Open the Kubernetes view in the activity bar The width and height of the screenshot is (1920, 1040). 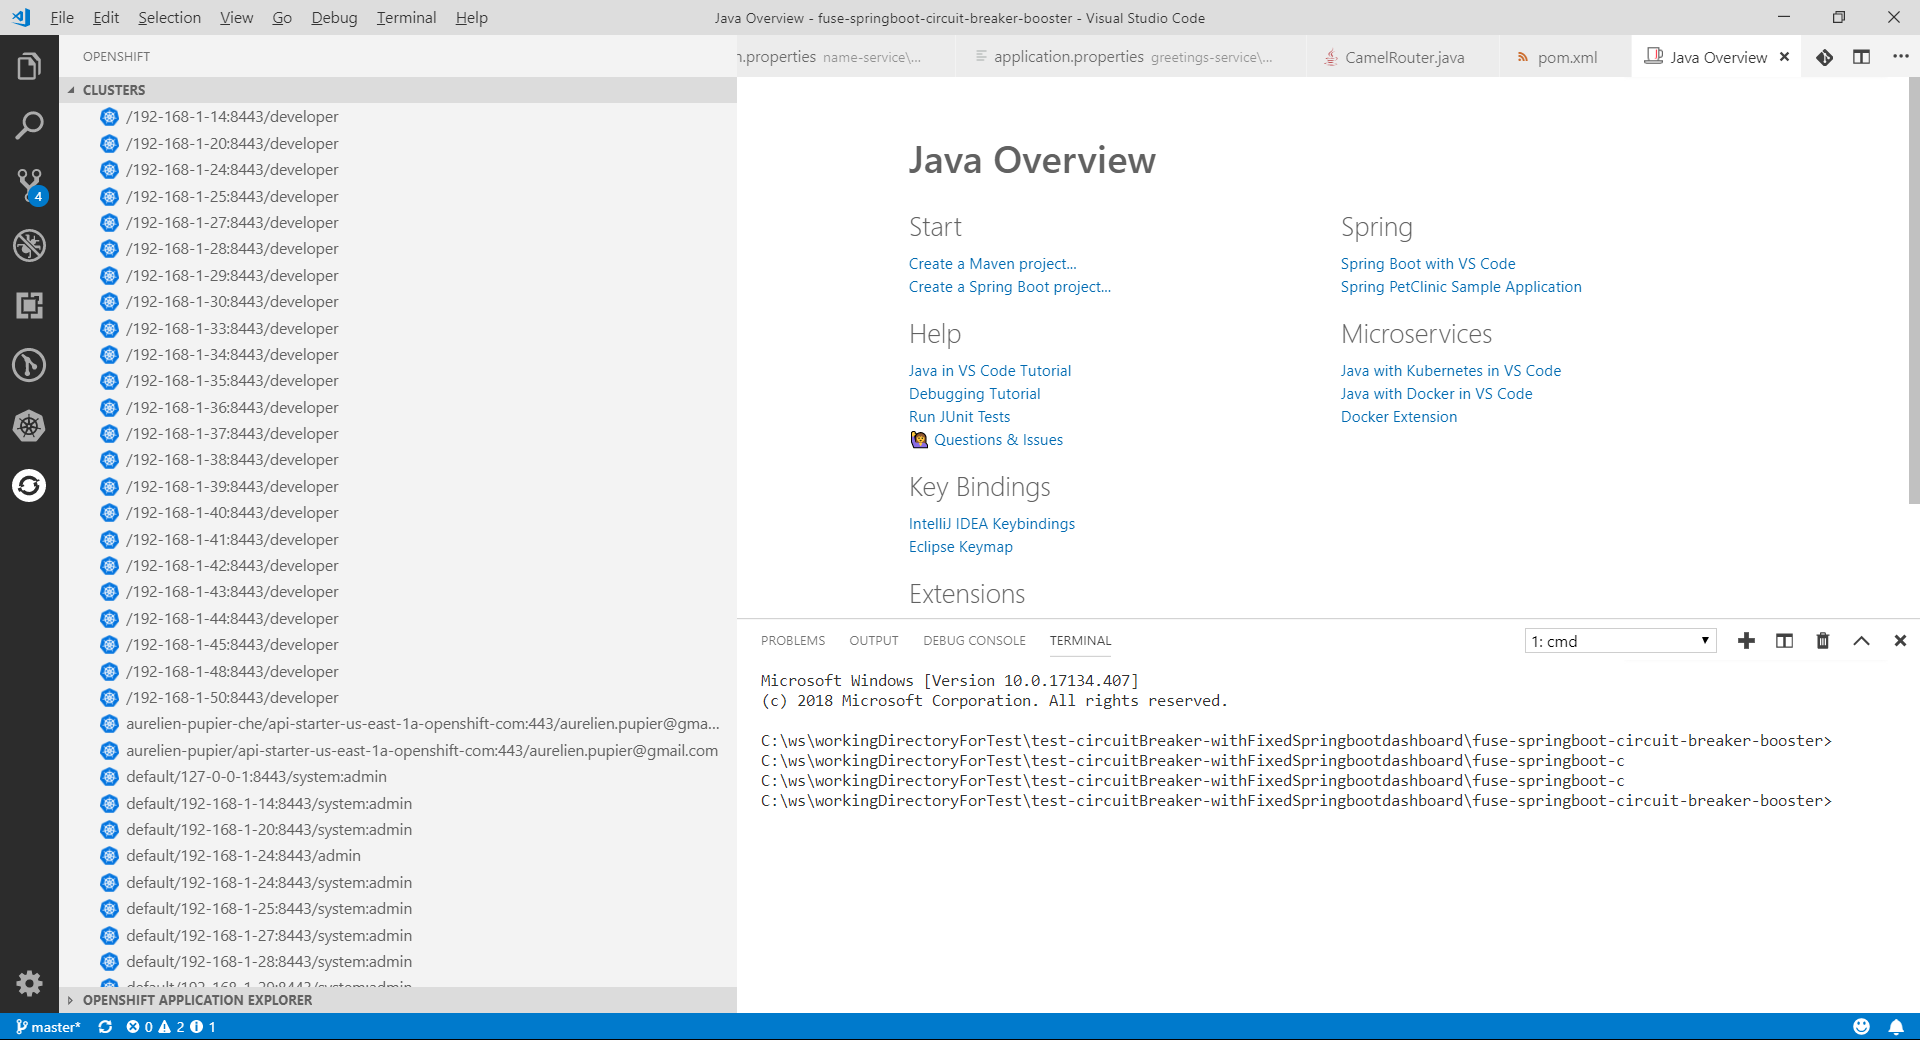29,426
